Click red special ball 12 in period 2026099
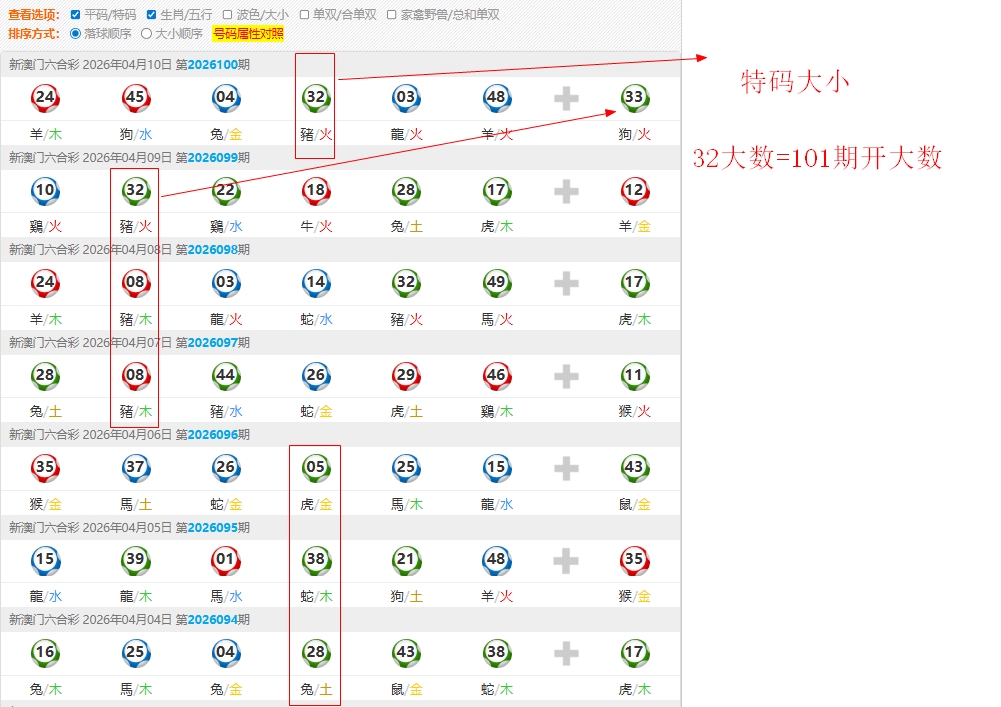This screenshot has height=707, width=1001. (x=634, y=190)
